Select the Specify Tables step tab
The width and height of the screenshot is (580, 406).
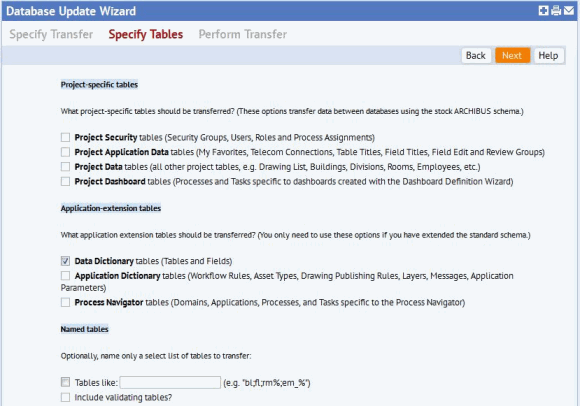click(x=146, y=34)
